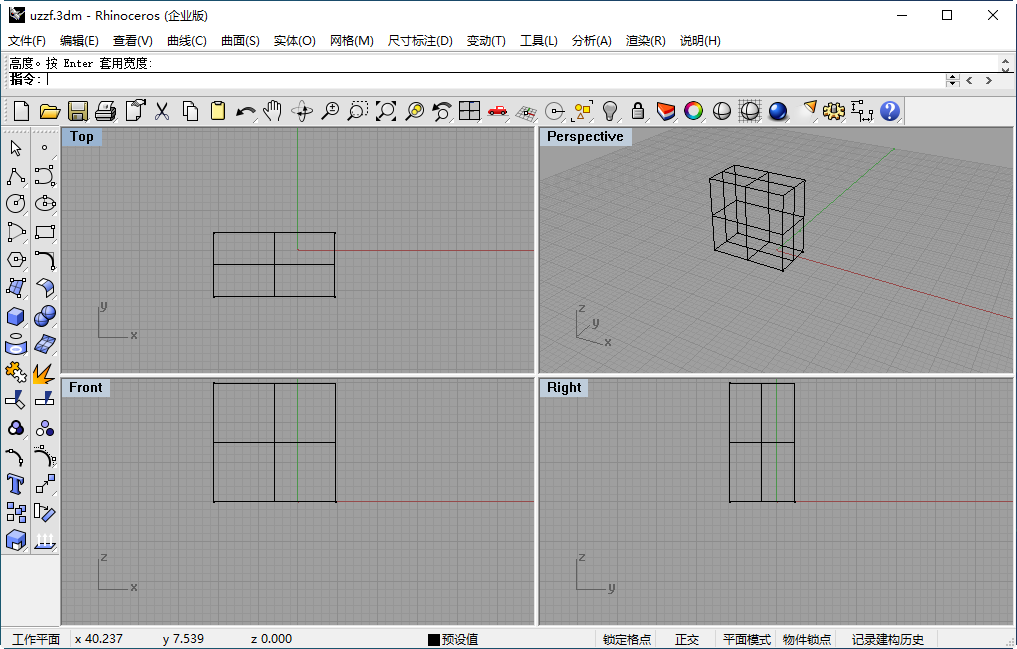This screenshot has height=649, width=1017.
Task: Click the command history scrollbar
Action: click(1005, 64)
